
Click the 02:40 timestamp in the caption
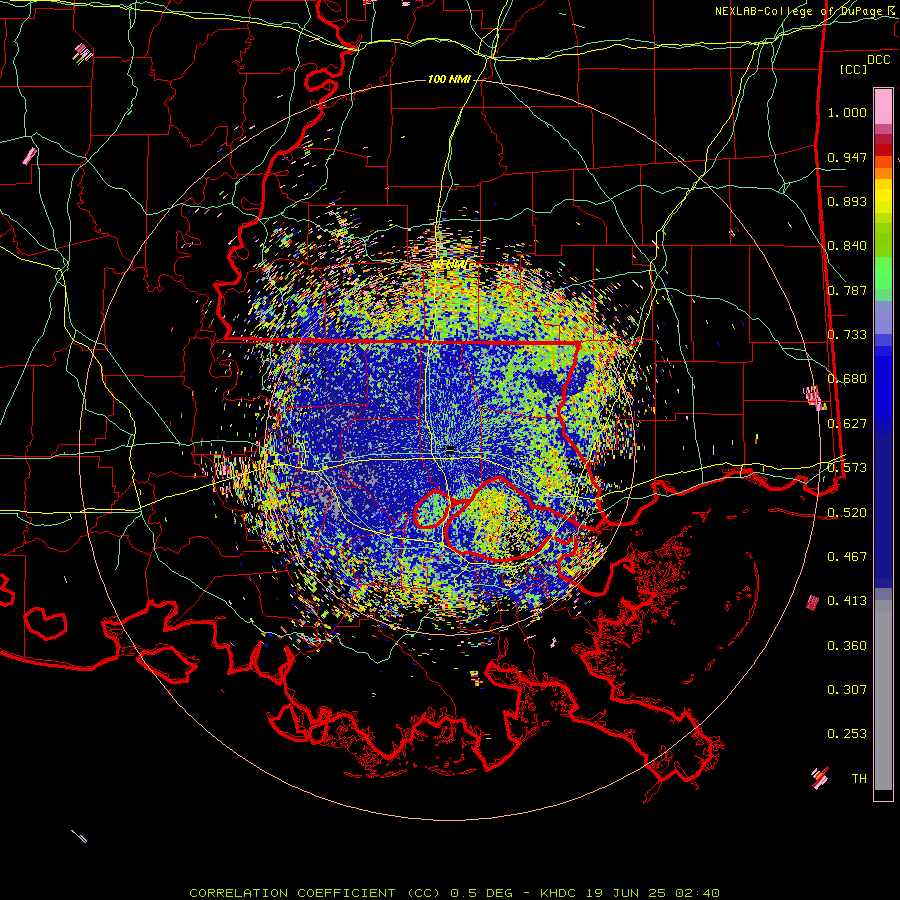pos(697,893)
